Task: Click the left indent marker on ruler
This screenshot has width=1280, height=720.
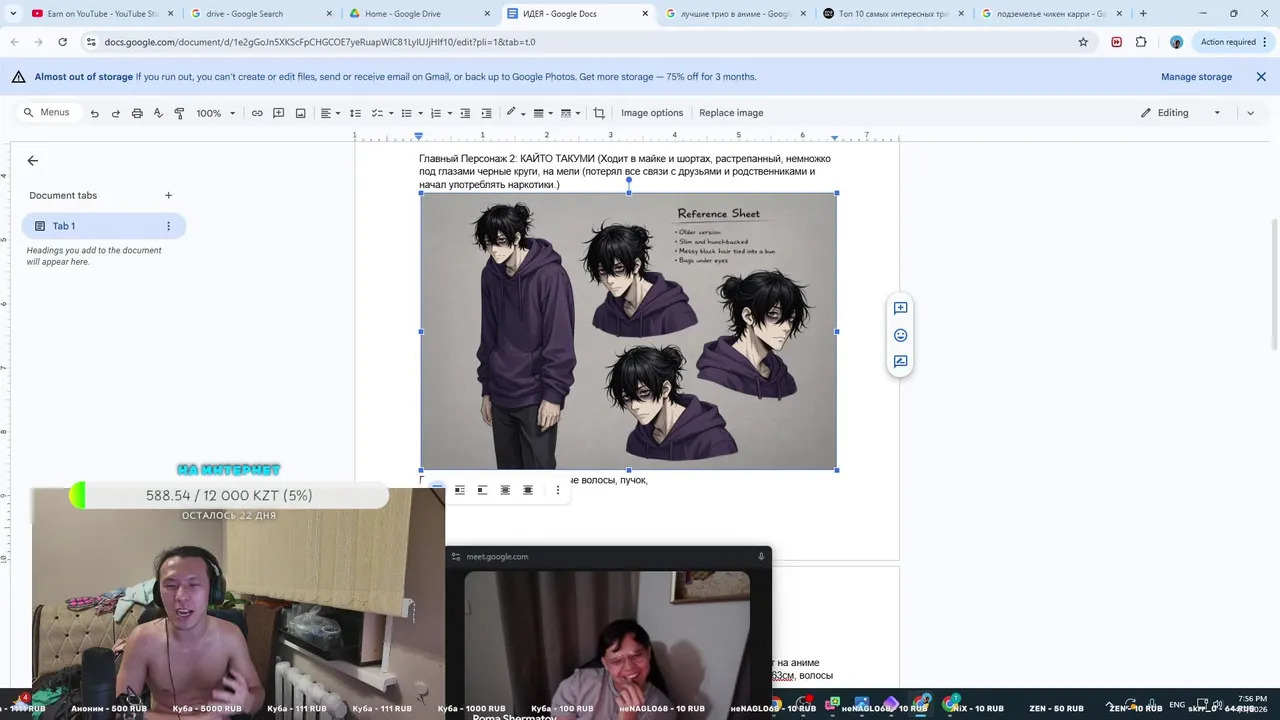Action: click(x=419, y=135)
